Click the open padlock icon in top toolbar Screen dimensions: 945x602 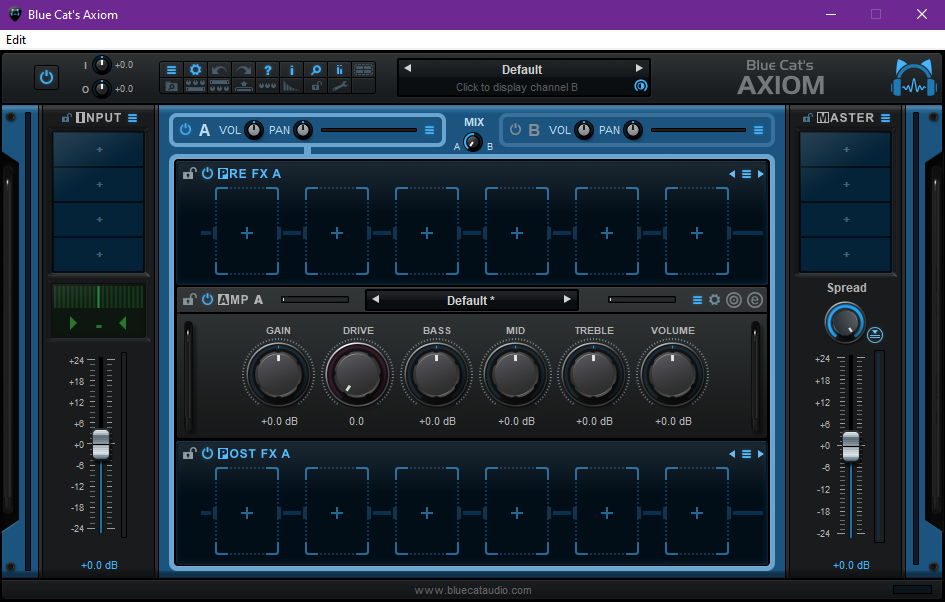316,86
